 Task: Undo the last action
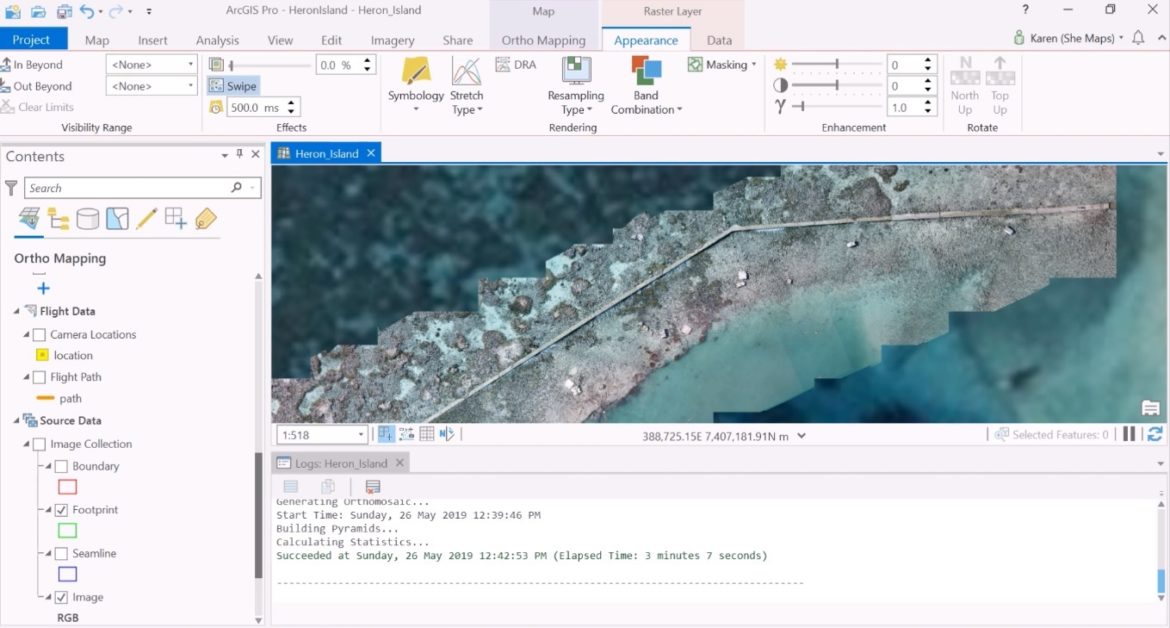[87, 11]
